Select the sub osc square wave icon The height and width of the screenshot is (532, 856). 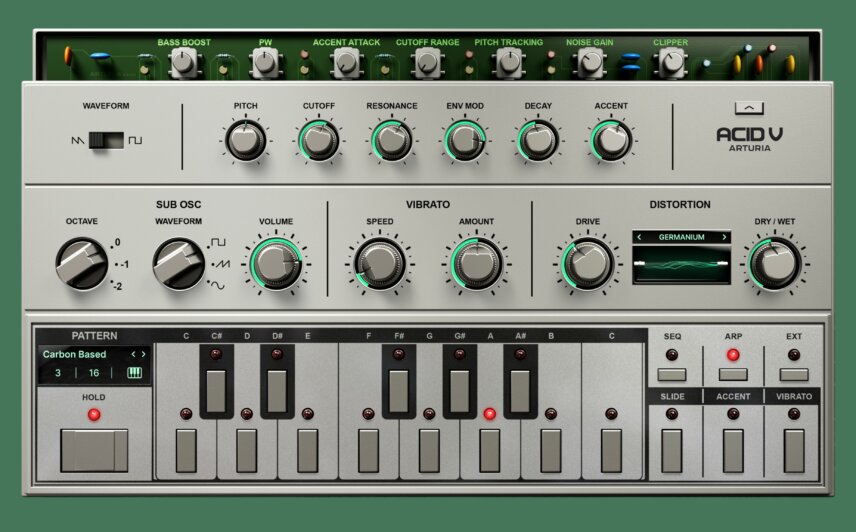pyautogui.click(x=218, y=242)
